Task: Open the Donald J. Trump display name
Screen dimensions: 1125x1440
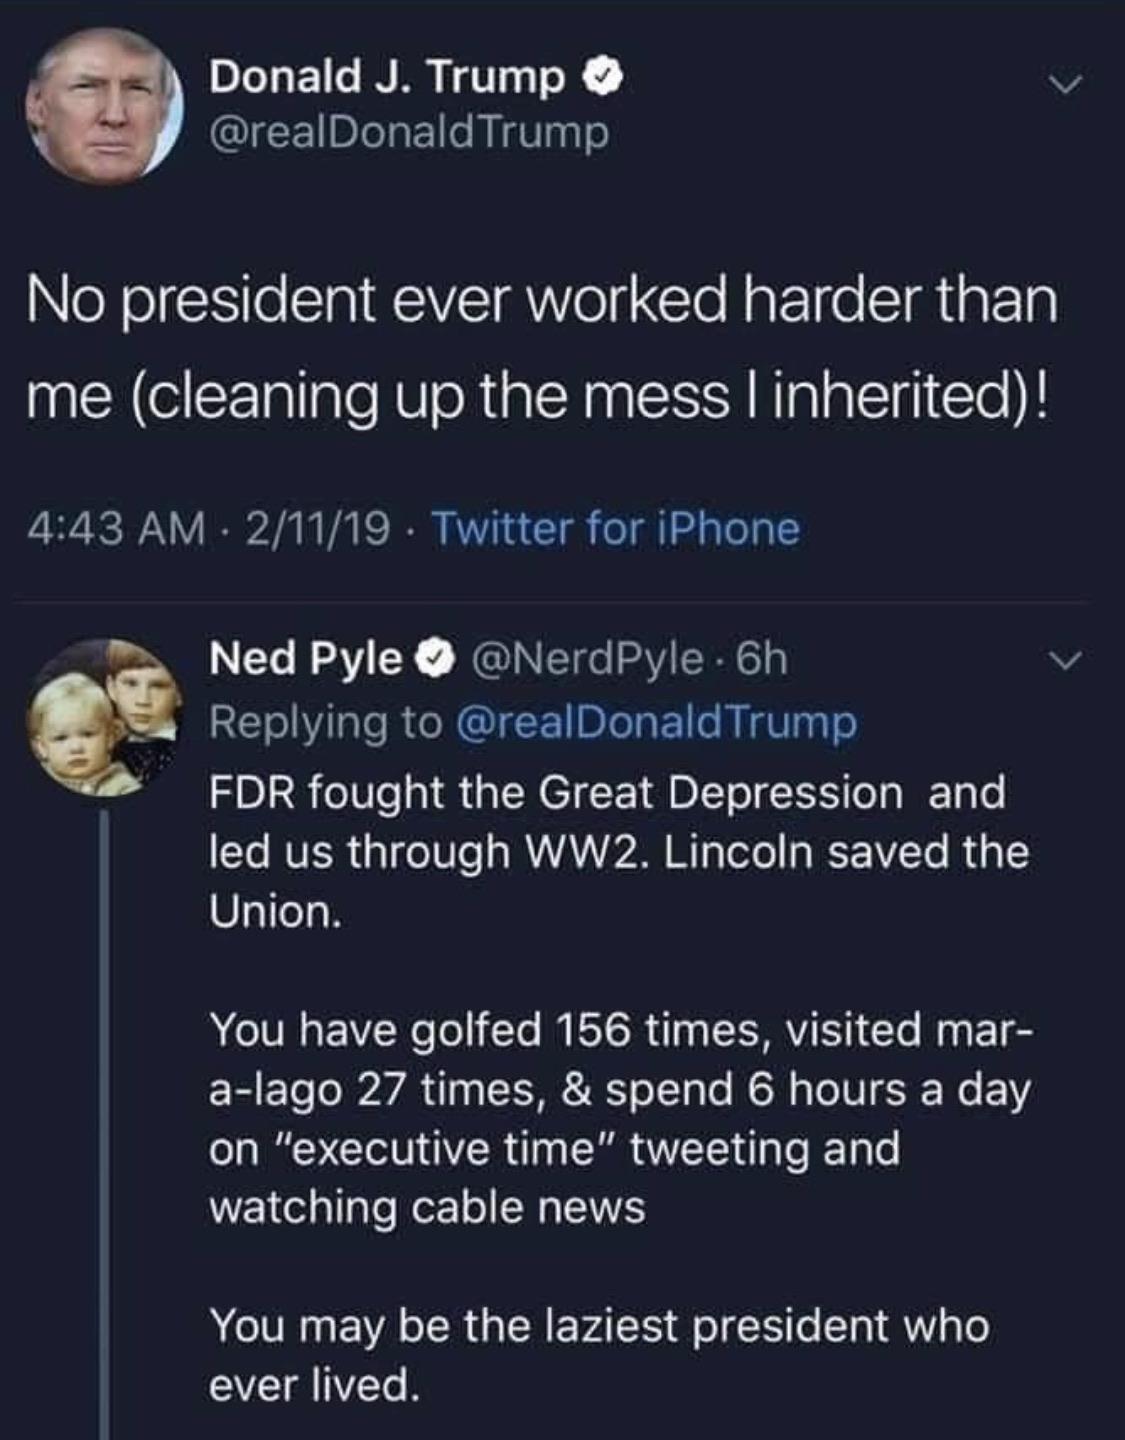Action: point(387,77)
